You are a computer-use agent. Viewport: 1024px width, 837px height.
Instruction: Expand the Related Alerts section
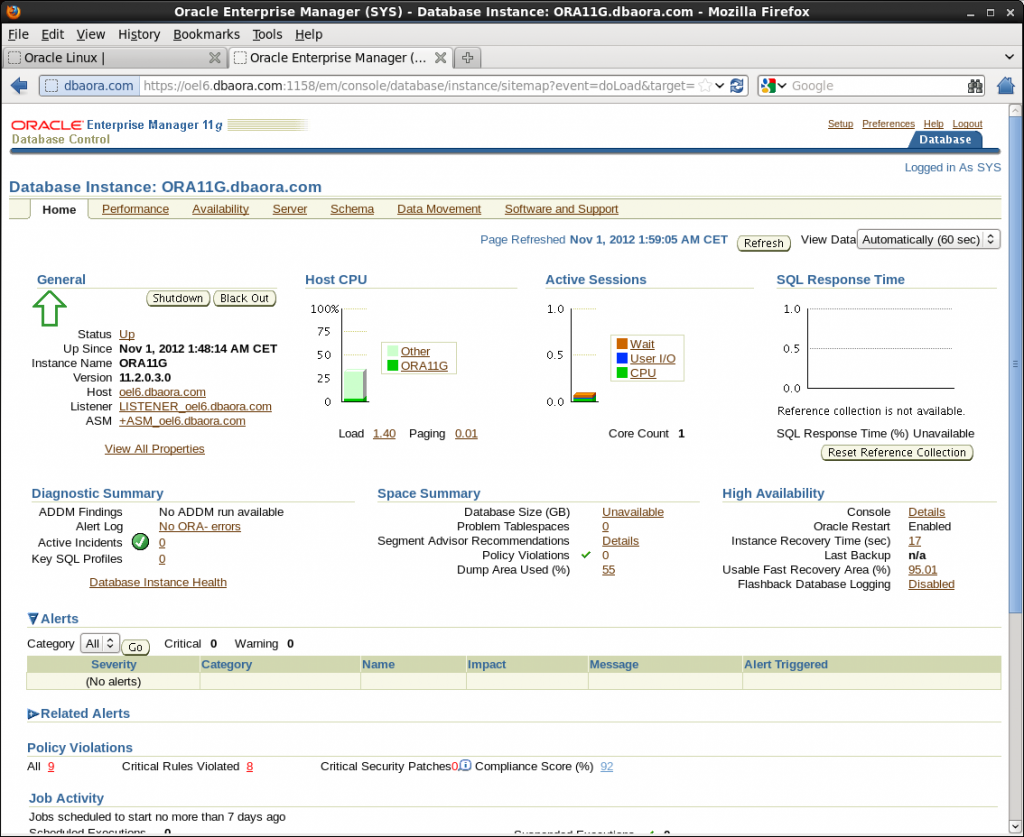(32, 713)
